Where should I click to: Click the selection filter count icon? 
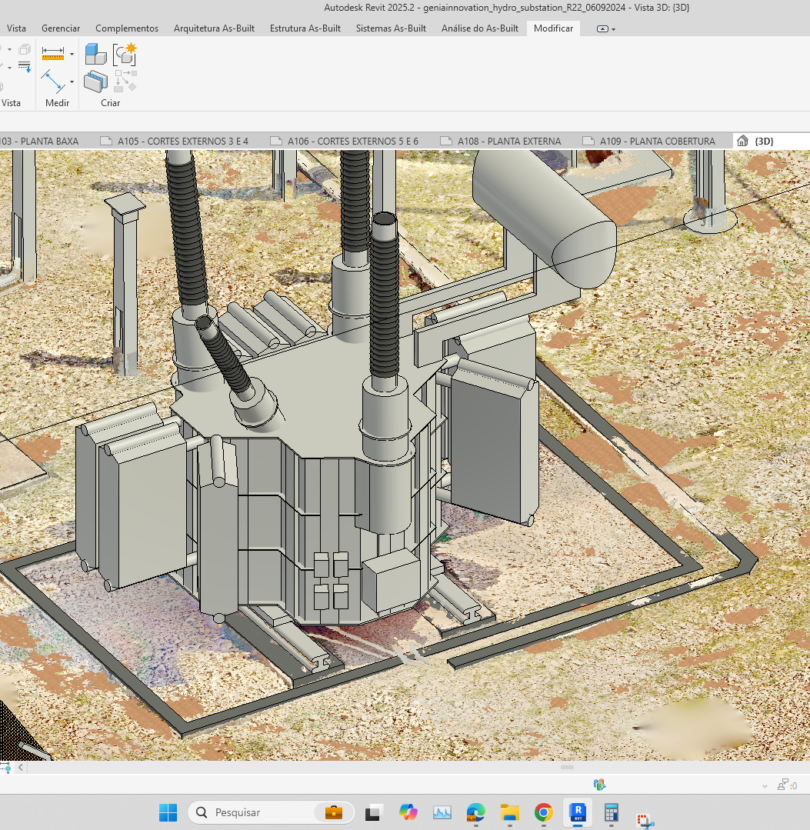point(787,785)
